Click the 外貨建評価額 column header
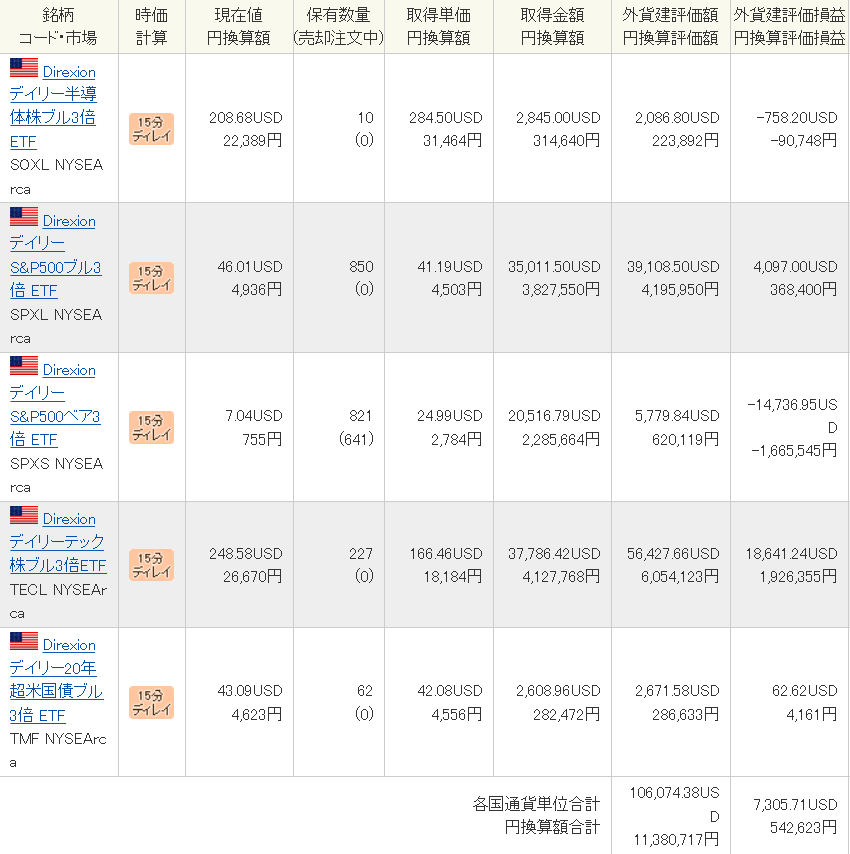The height and width of the screenshot is (854, 850). (670, 26)
